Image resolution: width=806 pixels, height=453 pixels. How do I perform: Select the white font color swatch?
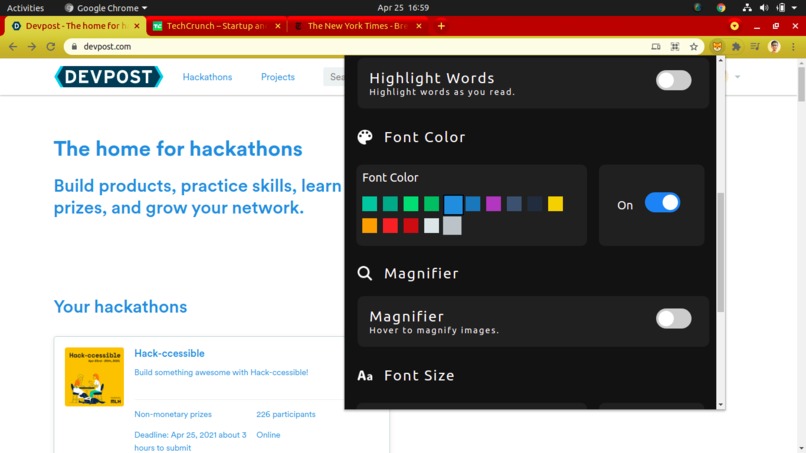coord(431,225)
